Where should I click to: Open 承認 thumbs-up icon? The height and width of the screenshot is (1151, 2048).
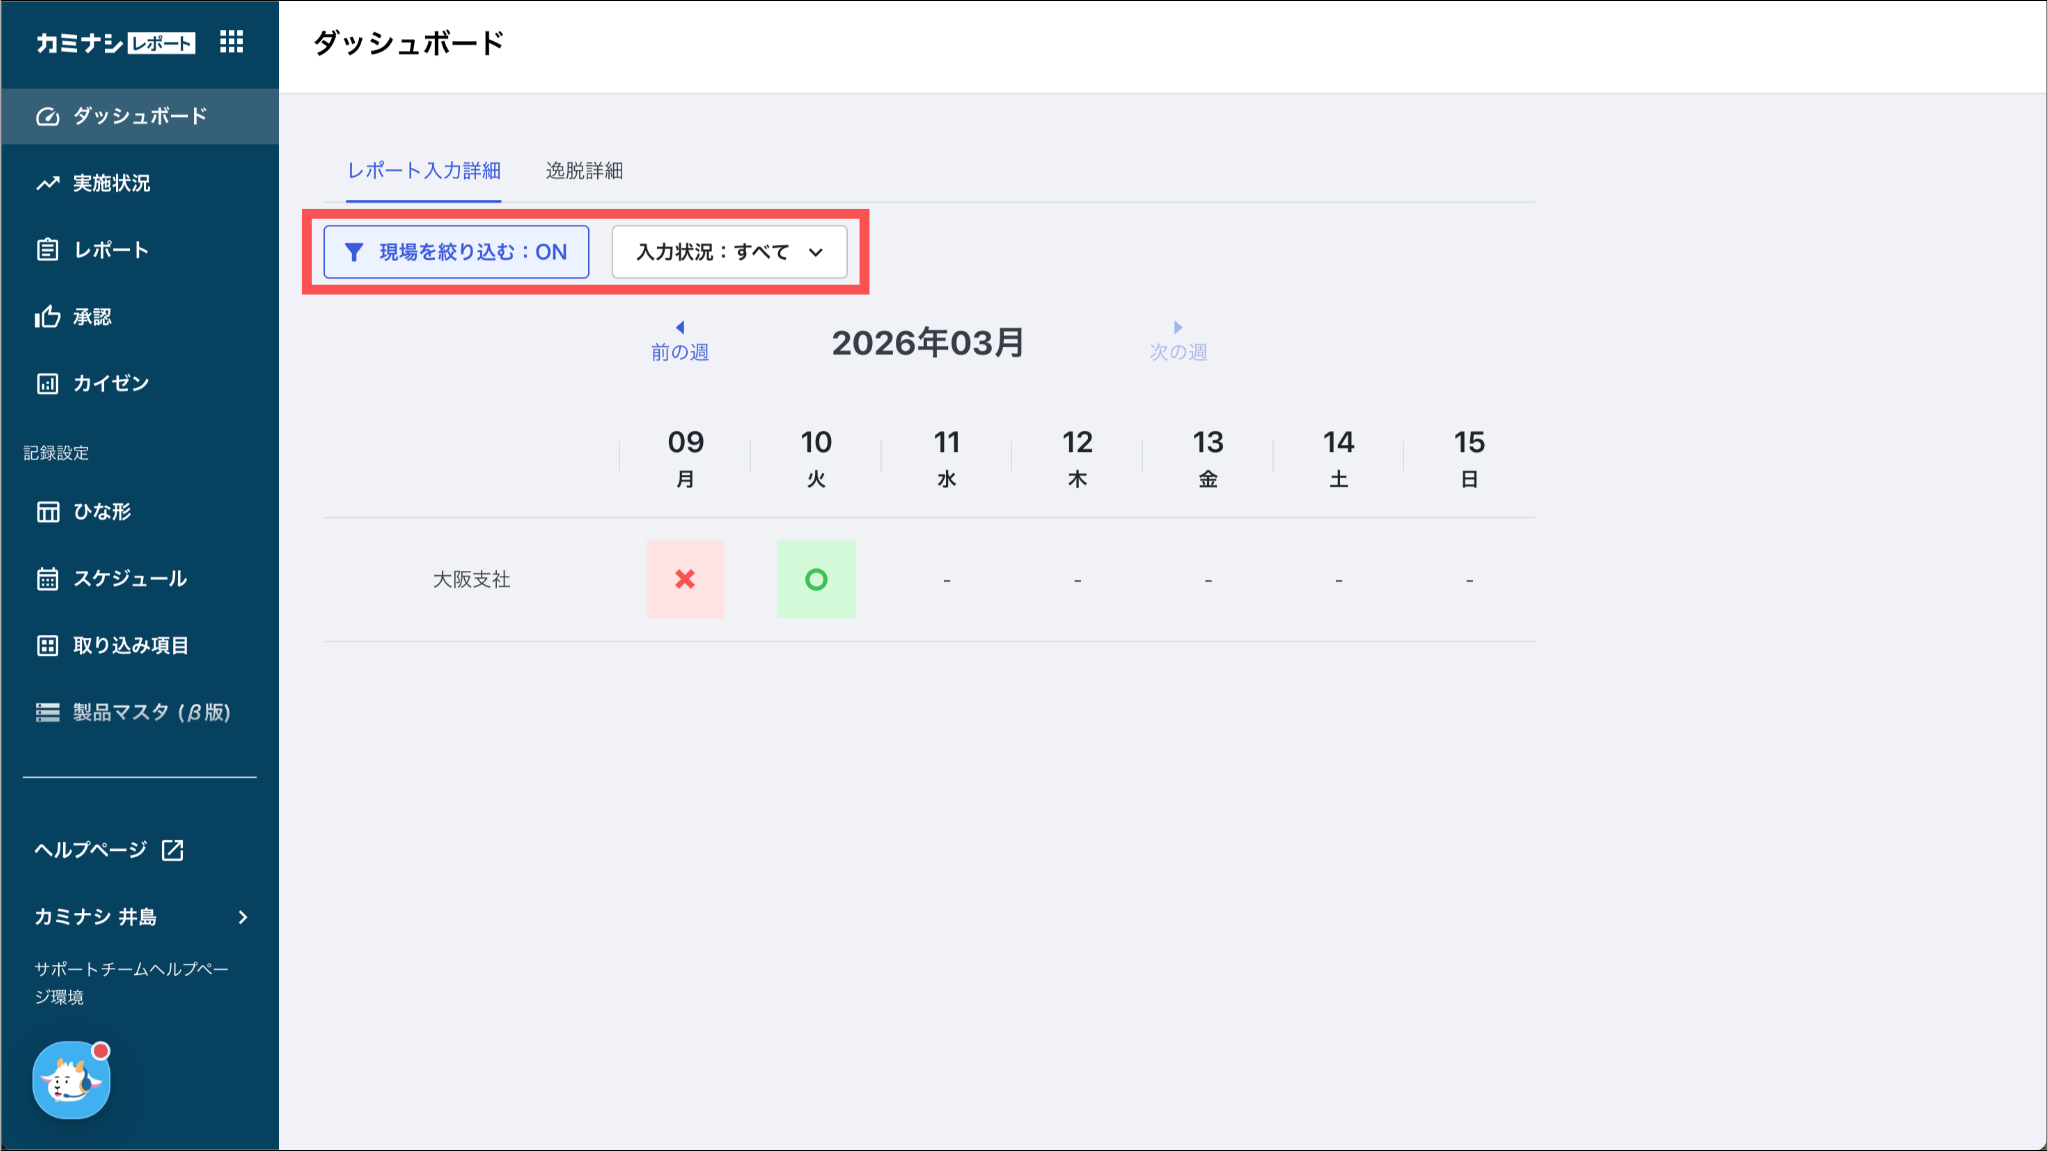tap(47, 317)
